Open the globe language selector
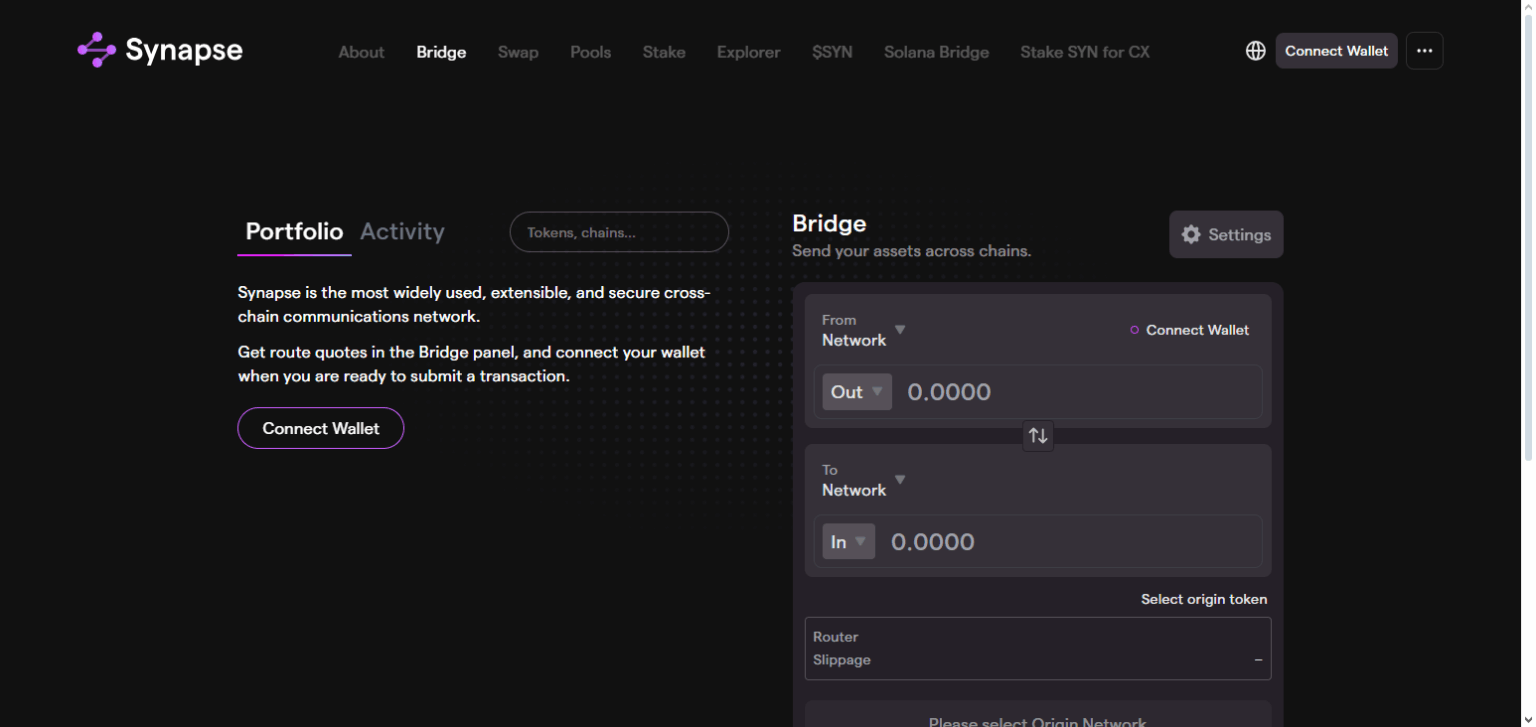 click(1256, 49)
